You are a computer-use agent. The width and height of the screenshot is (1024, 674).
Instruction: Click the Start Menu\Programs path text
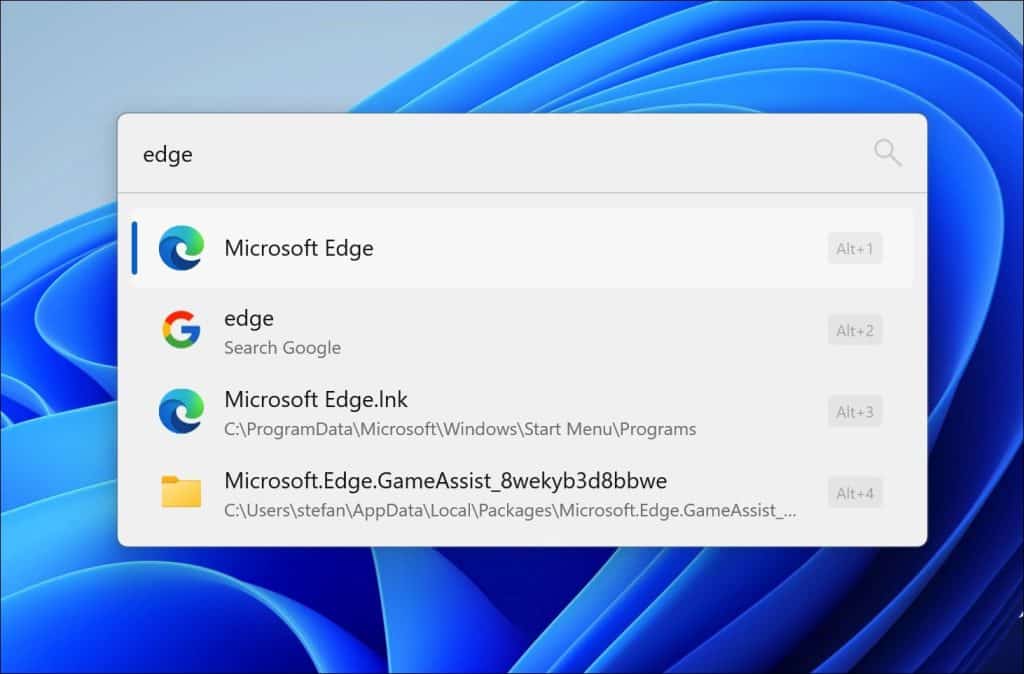[460, 429]
